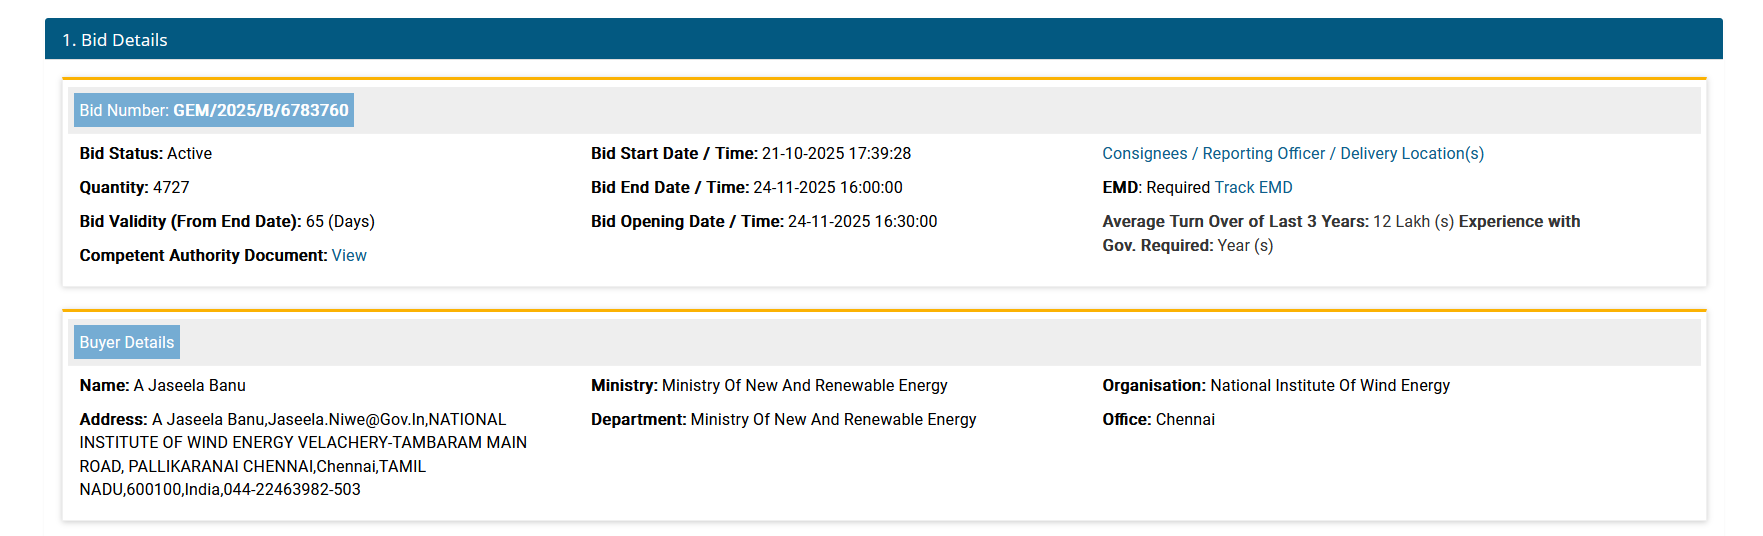
Task: Open Consignees / Reporting Officer / Delivery Location(s) link
Action: 1292,153
